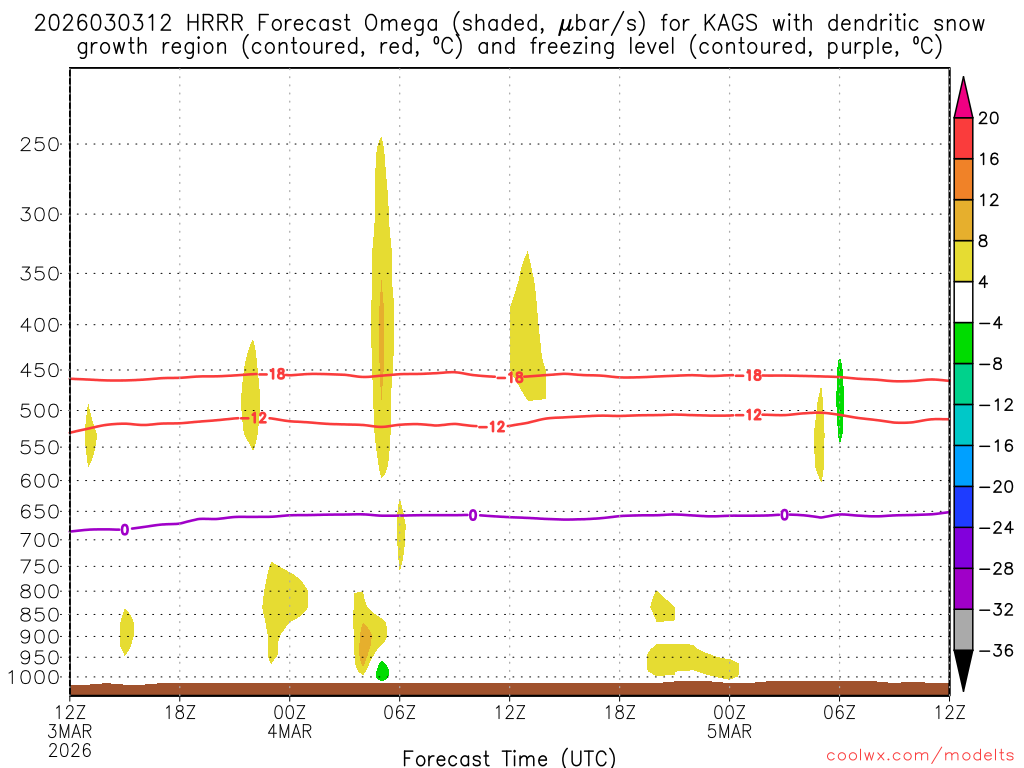1024x768 pixels.
Task: Click the 2026 year label under 3MAR
Action: click(70, 750)
